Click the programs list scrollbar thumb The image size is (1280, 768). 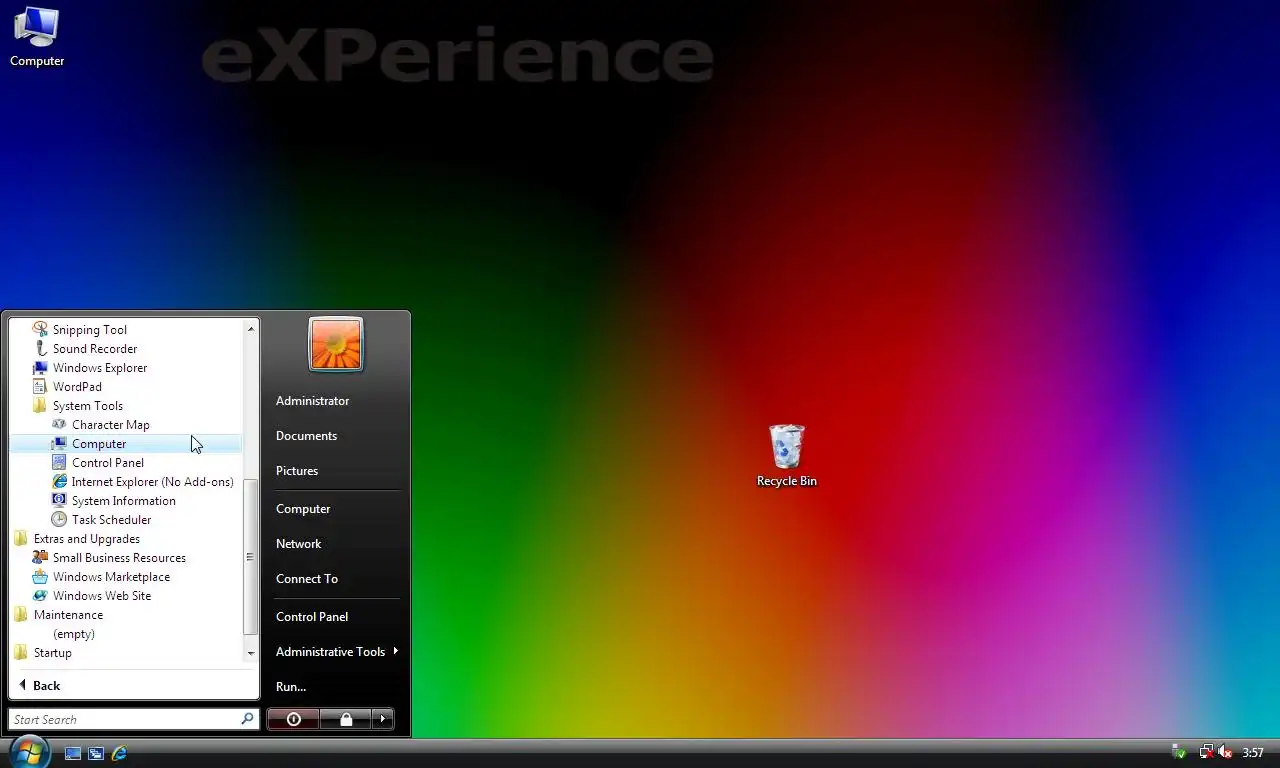251,556
